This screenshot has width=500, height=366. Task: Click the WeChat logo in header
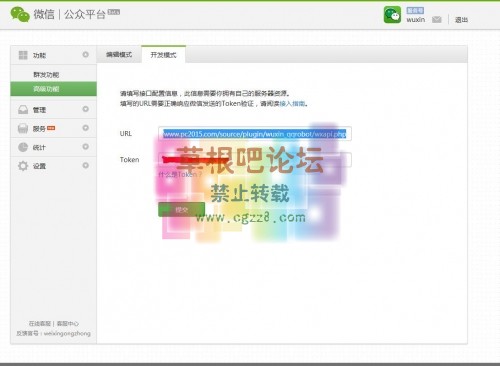pos(20,14)
